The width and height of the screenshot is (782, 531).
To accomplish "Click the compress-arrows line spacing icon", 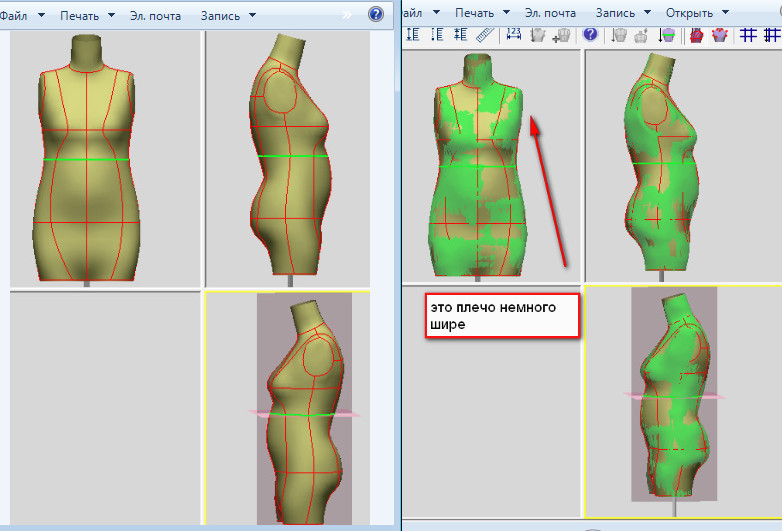I will (x=460, y=35).
